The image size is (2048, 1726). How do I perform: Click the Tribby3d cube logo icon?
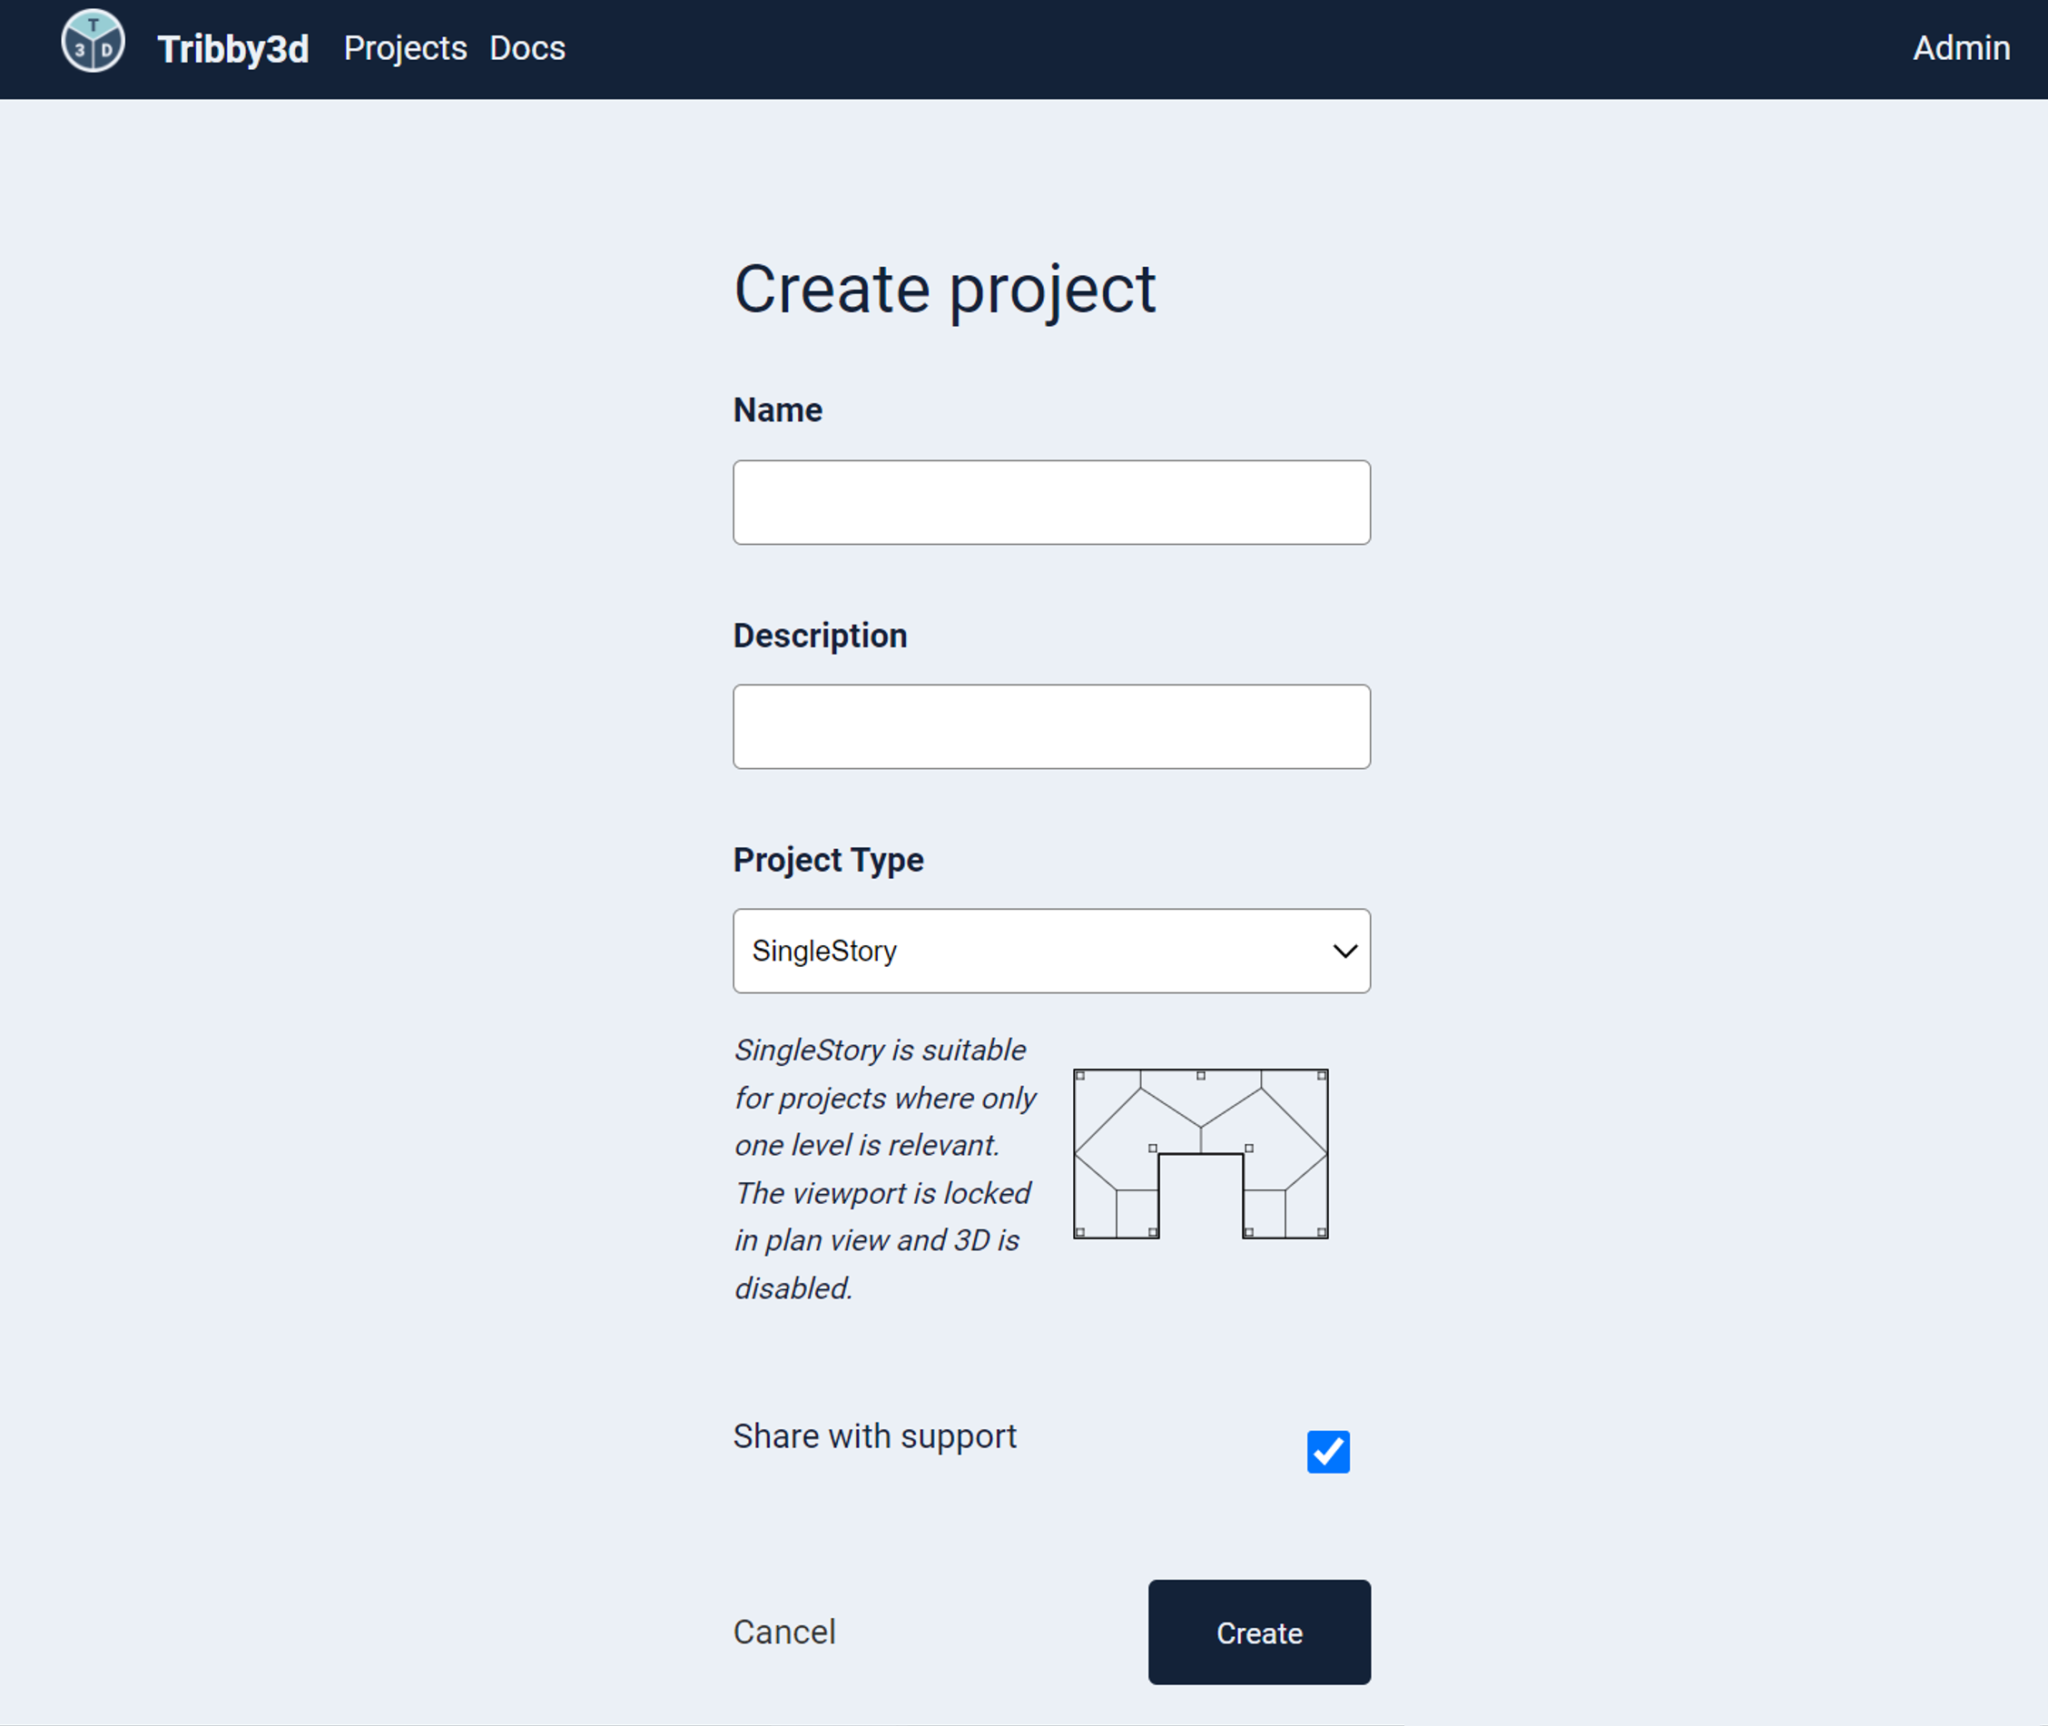tap(93, 42)
